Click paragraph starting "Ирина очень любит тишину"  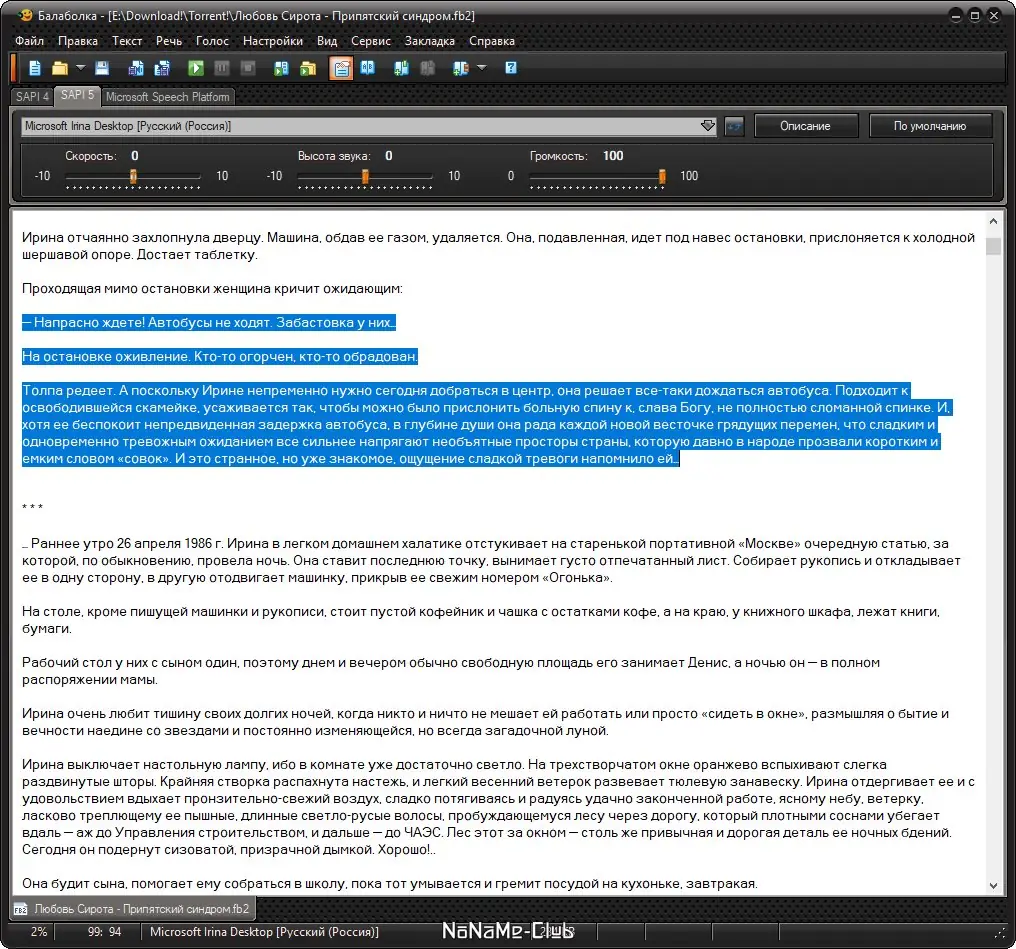point(485,722)
